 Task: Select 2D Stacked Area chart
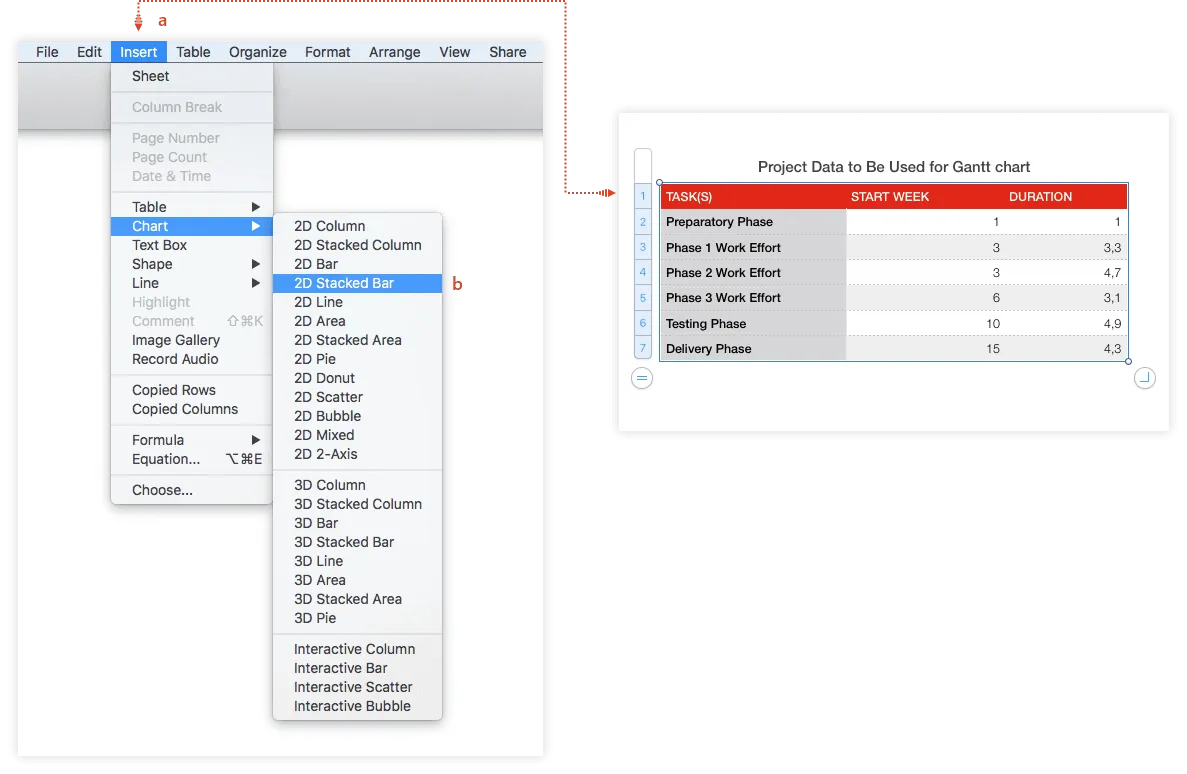coord(357,340)
